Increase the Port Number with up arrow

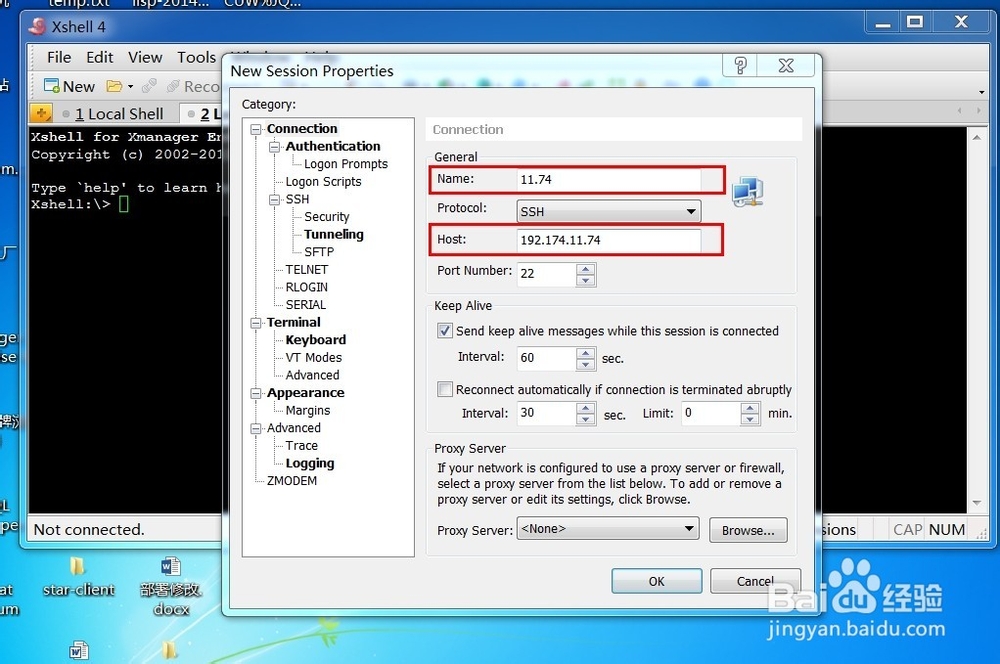click(x=585, y=269)
